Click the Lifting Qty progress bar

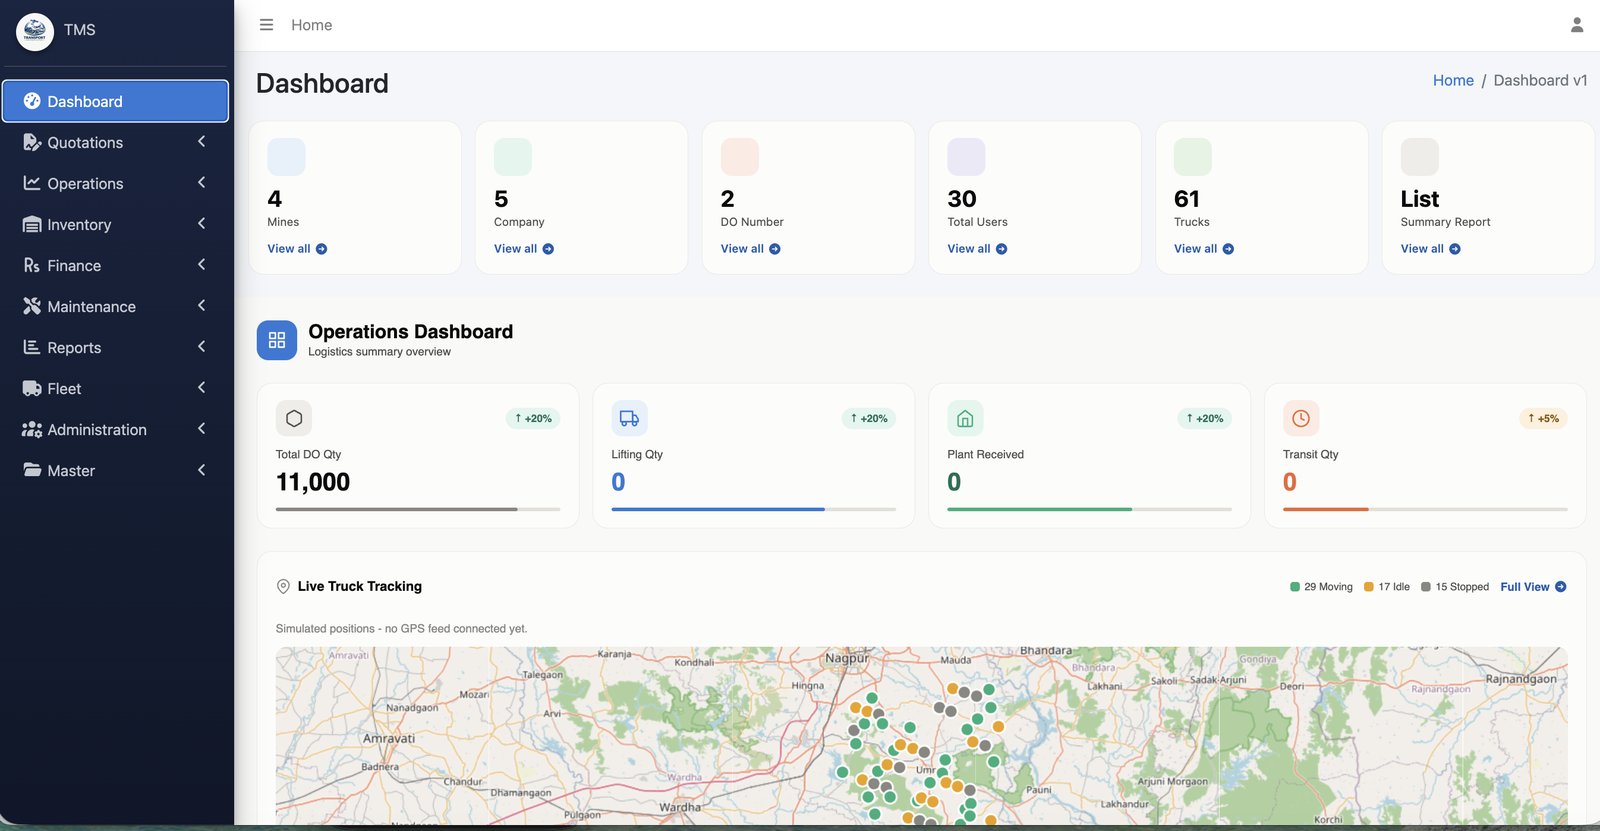pyautogui.click(x=754, y=509)
